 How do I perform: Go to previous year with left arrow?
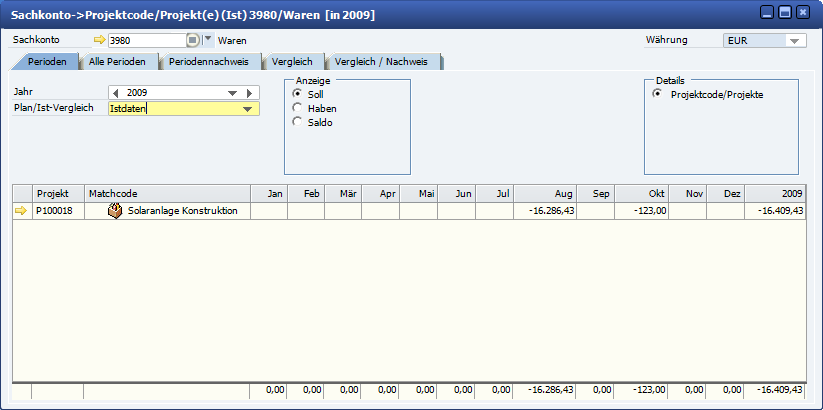[115, 93]
